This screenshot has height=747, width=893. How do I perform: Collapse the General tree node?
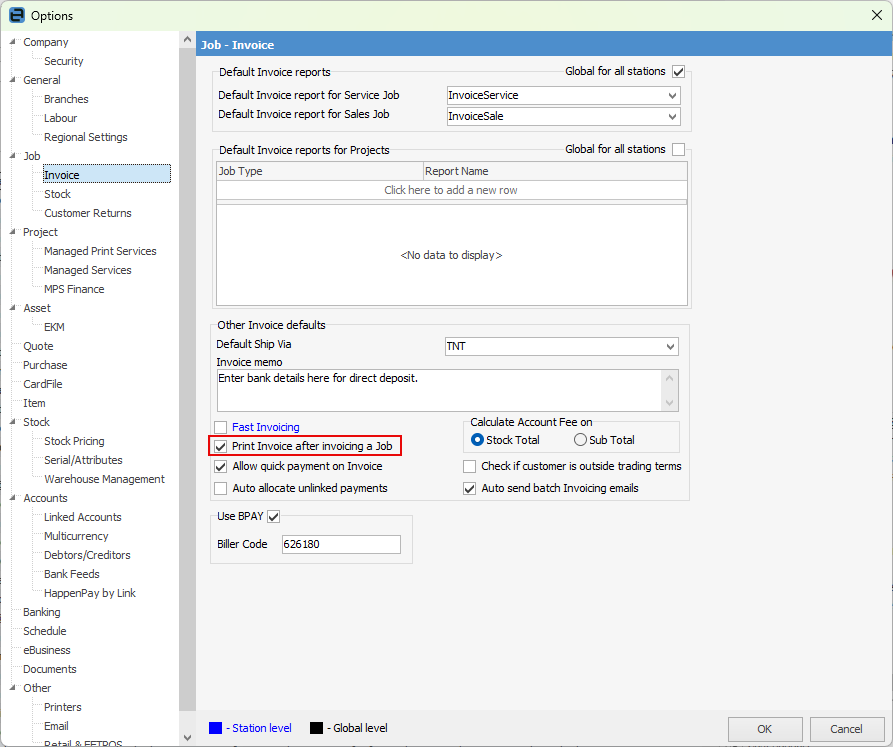point(13,80)
